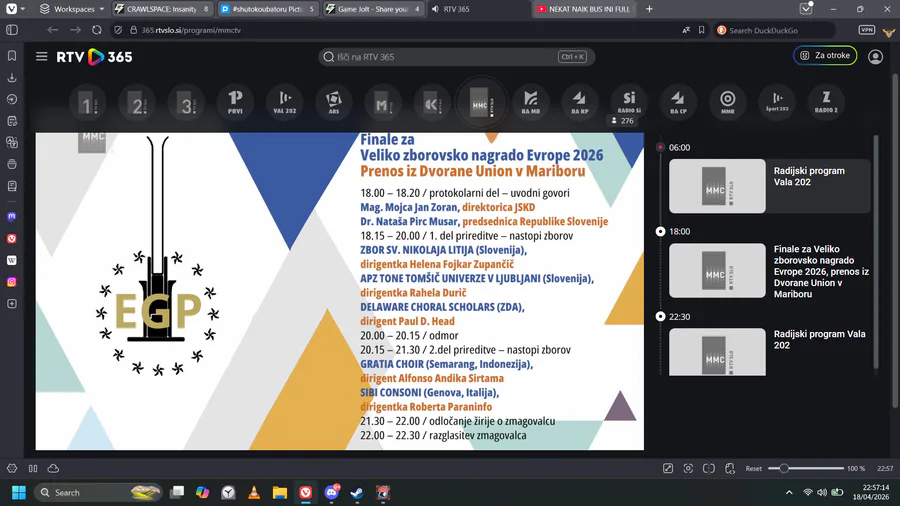Focus the Search DuckDuckGo field

775,30
